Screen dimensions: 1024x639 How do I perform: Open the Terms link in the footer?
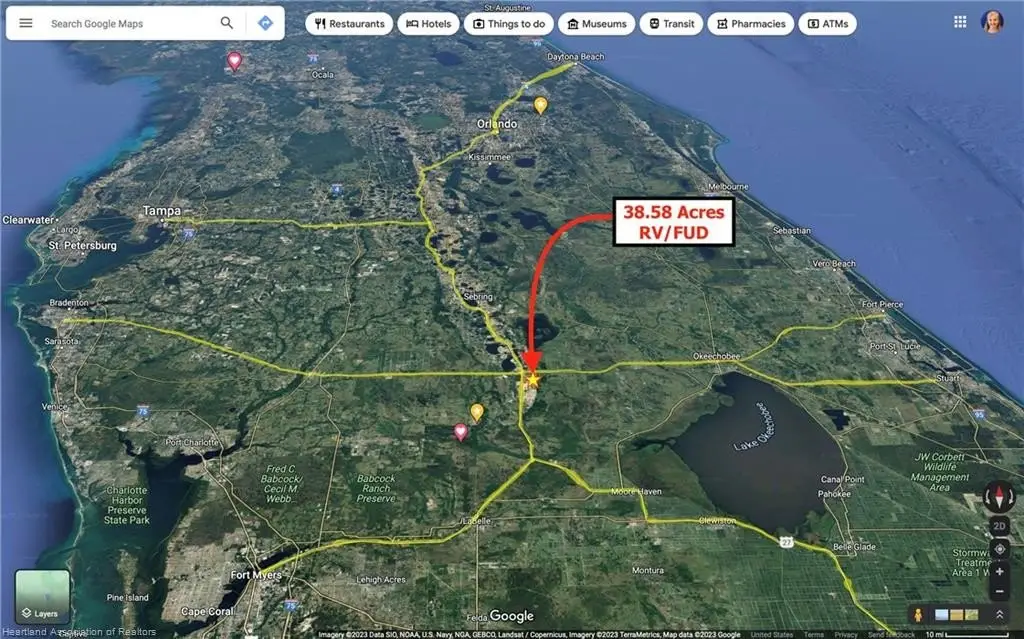click(x=814, y=635)
